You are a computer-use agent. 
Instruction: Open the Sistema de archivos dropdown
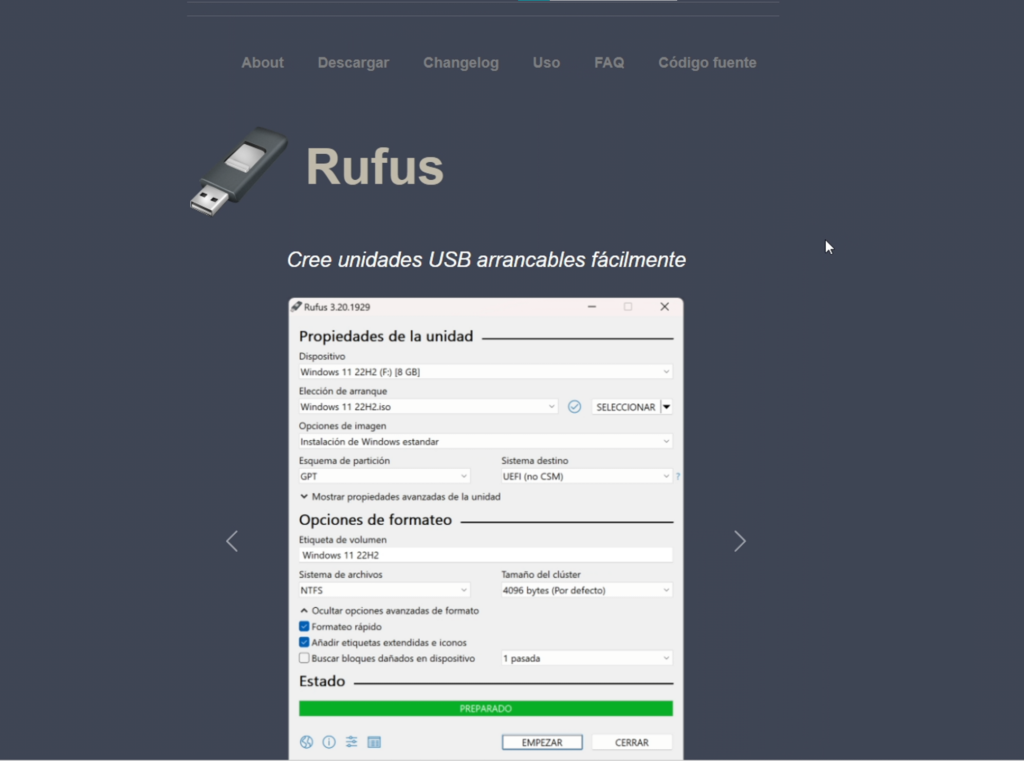pos(384,590)
